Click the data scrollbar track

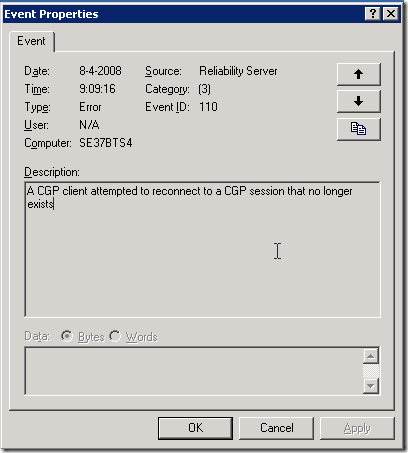(x=371, y=371)
